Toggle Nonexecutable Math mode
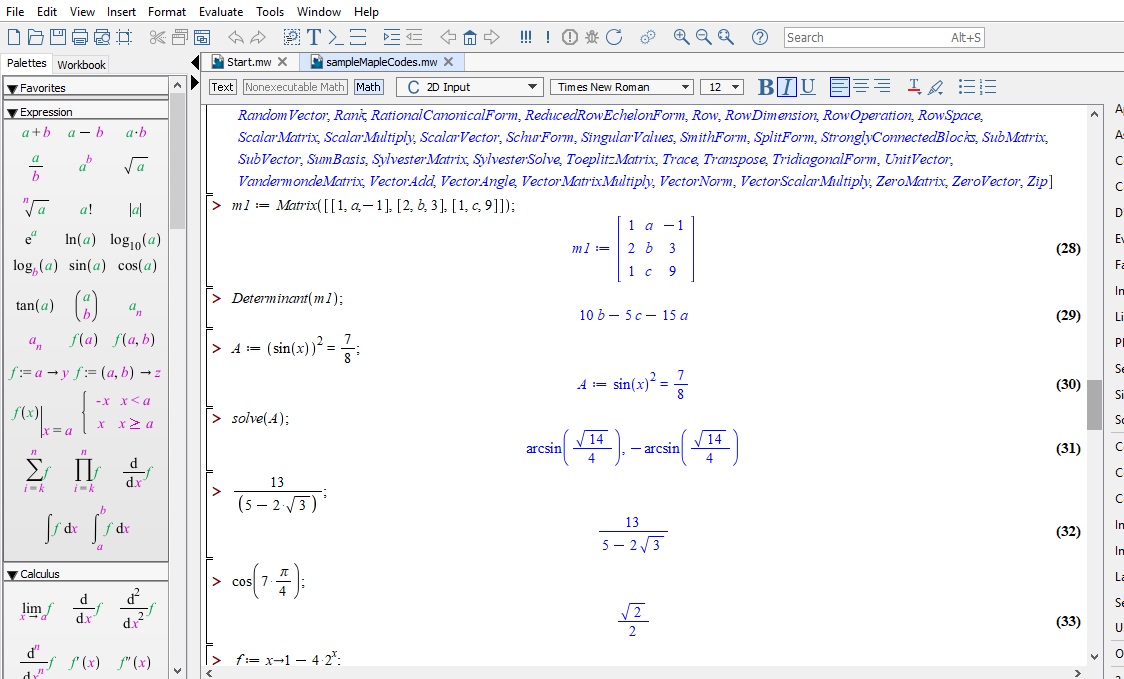The image size is (1124, 679). 295,87
